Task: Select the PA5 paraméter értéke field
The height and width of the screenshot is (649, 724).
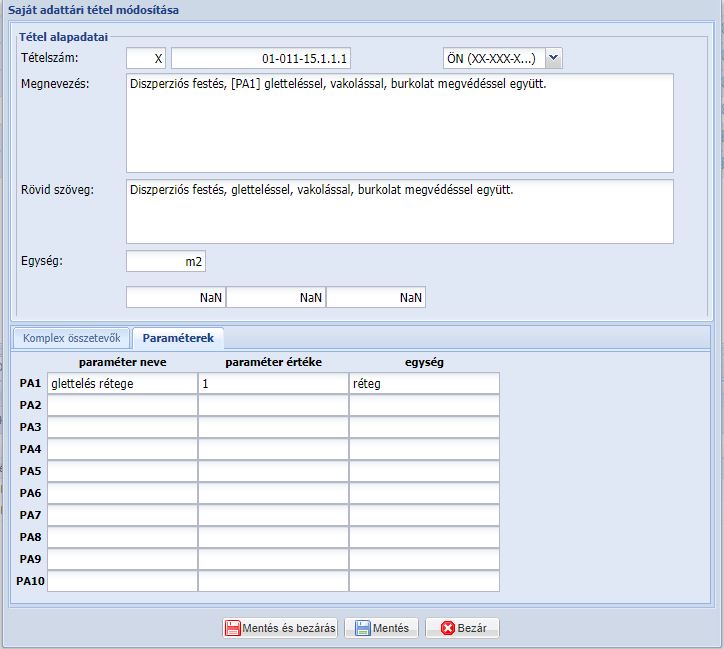Action: pos(273,471)
